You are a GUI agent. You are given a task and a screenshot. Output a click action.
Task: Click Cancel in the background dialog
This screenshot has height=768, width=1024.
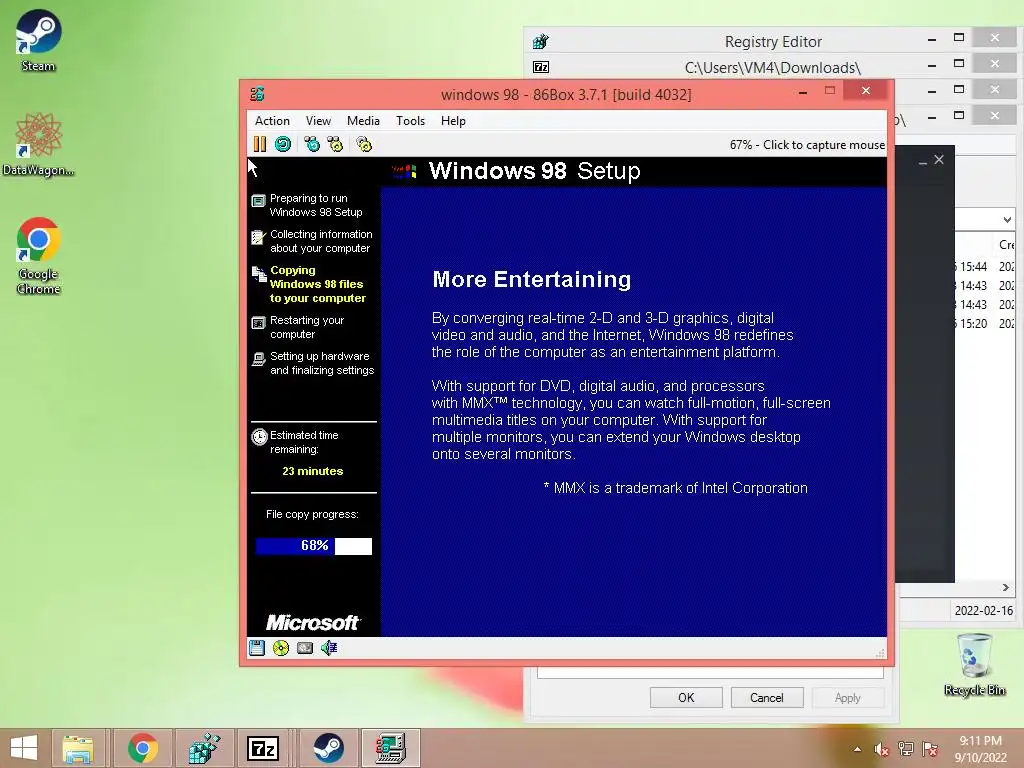tap(767, 697)
